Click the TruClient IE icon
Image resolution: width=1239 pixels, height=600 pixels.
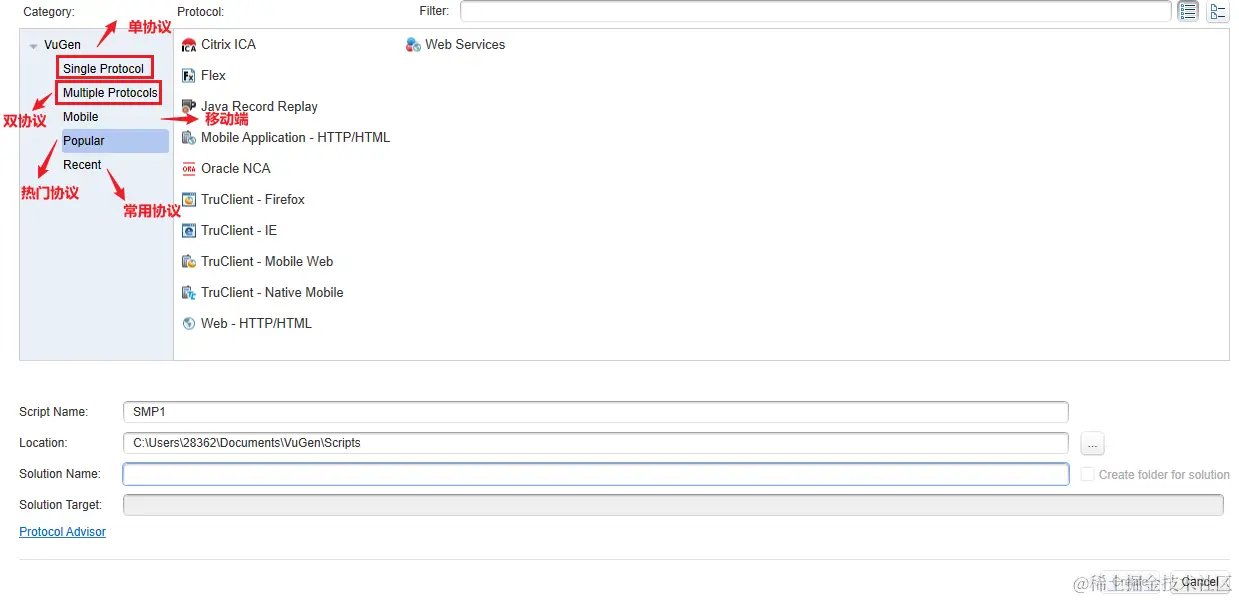(189, 231)
